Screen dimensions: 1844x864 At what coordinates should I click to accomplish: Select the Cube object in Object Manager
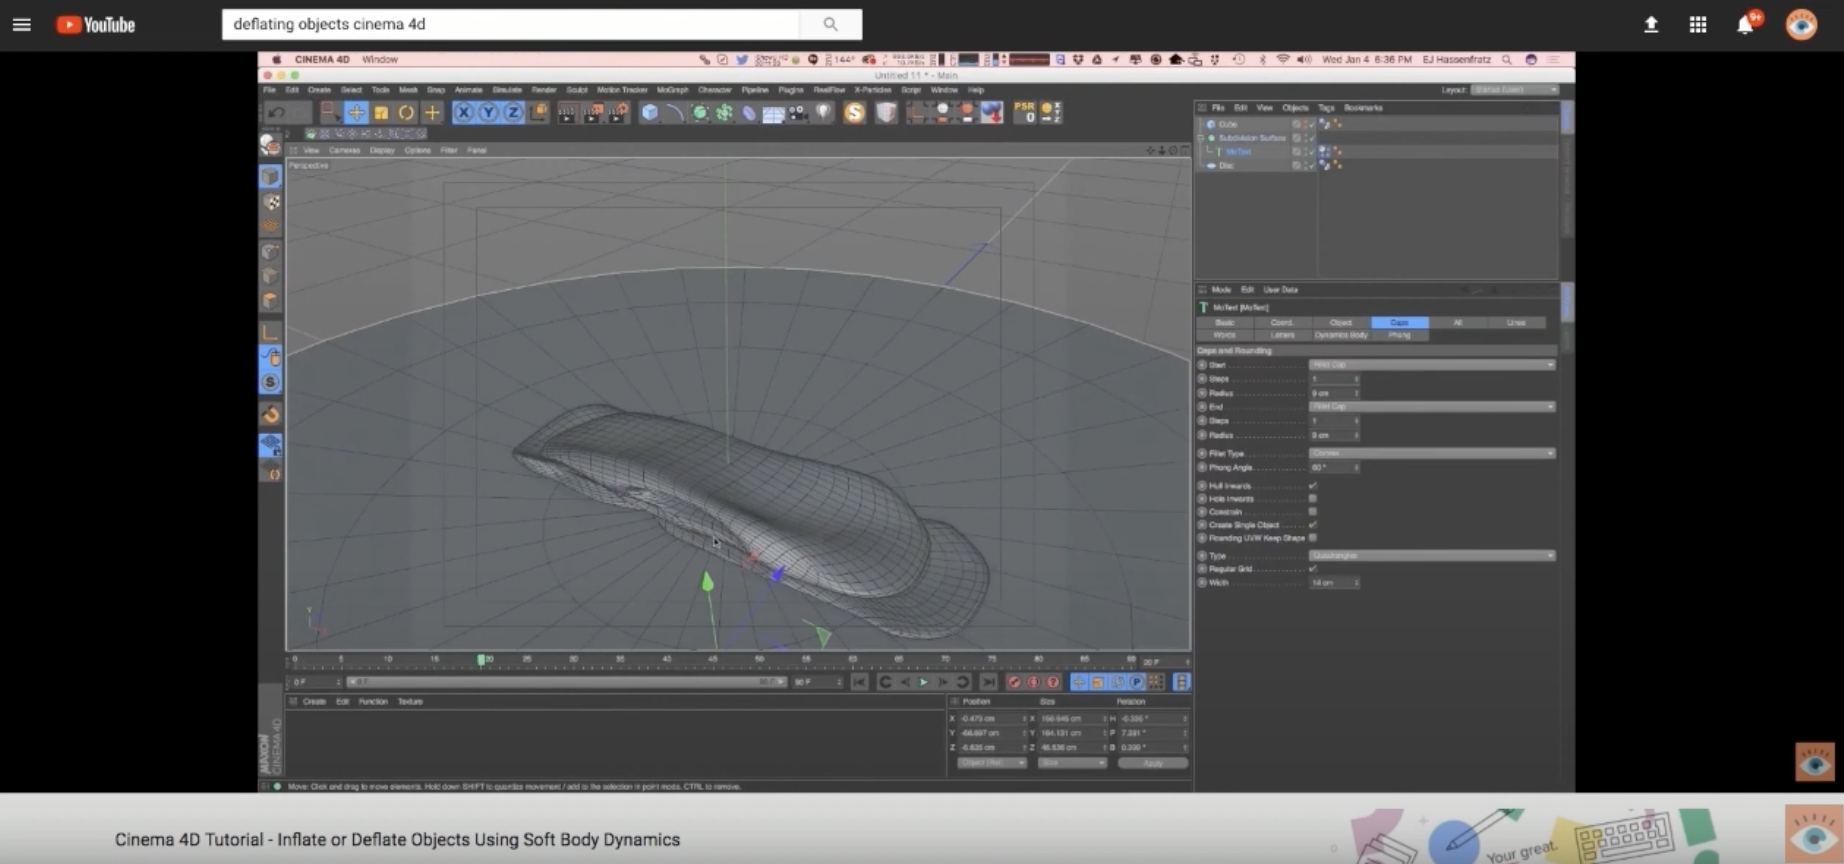[1228, 124]
